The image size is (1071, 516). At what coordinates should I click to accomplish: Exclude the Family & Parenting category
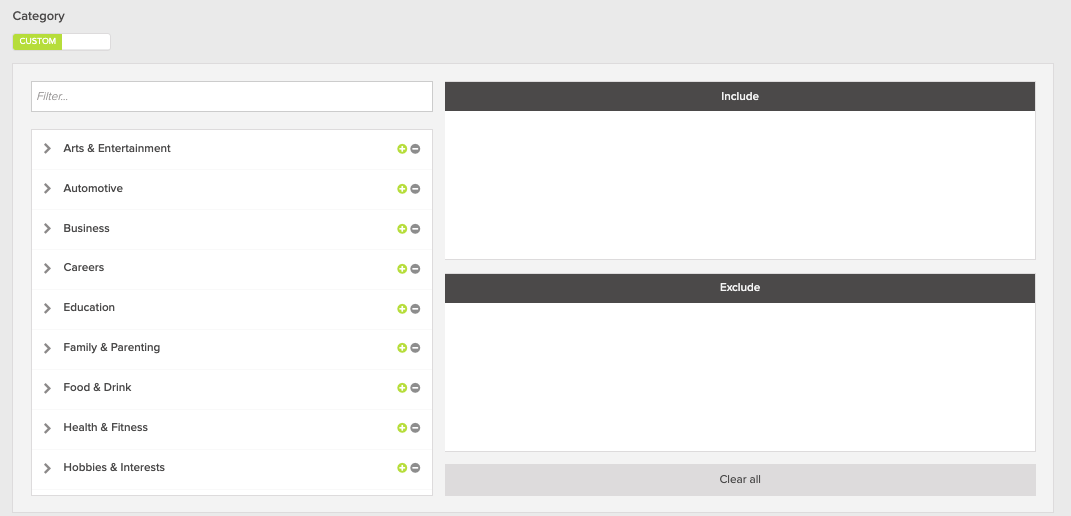click(x=415, y=348)
